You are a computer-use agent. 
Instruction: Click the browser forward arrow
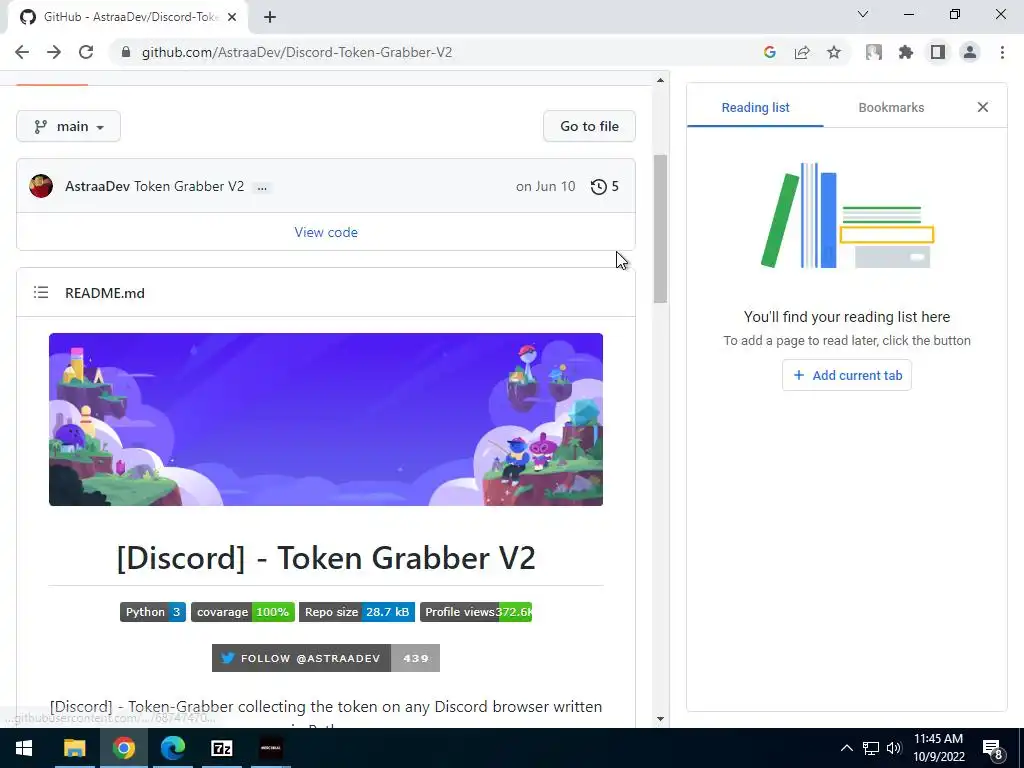(x=54, y=52)
